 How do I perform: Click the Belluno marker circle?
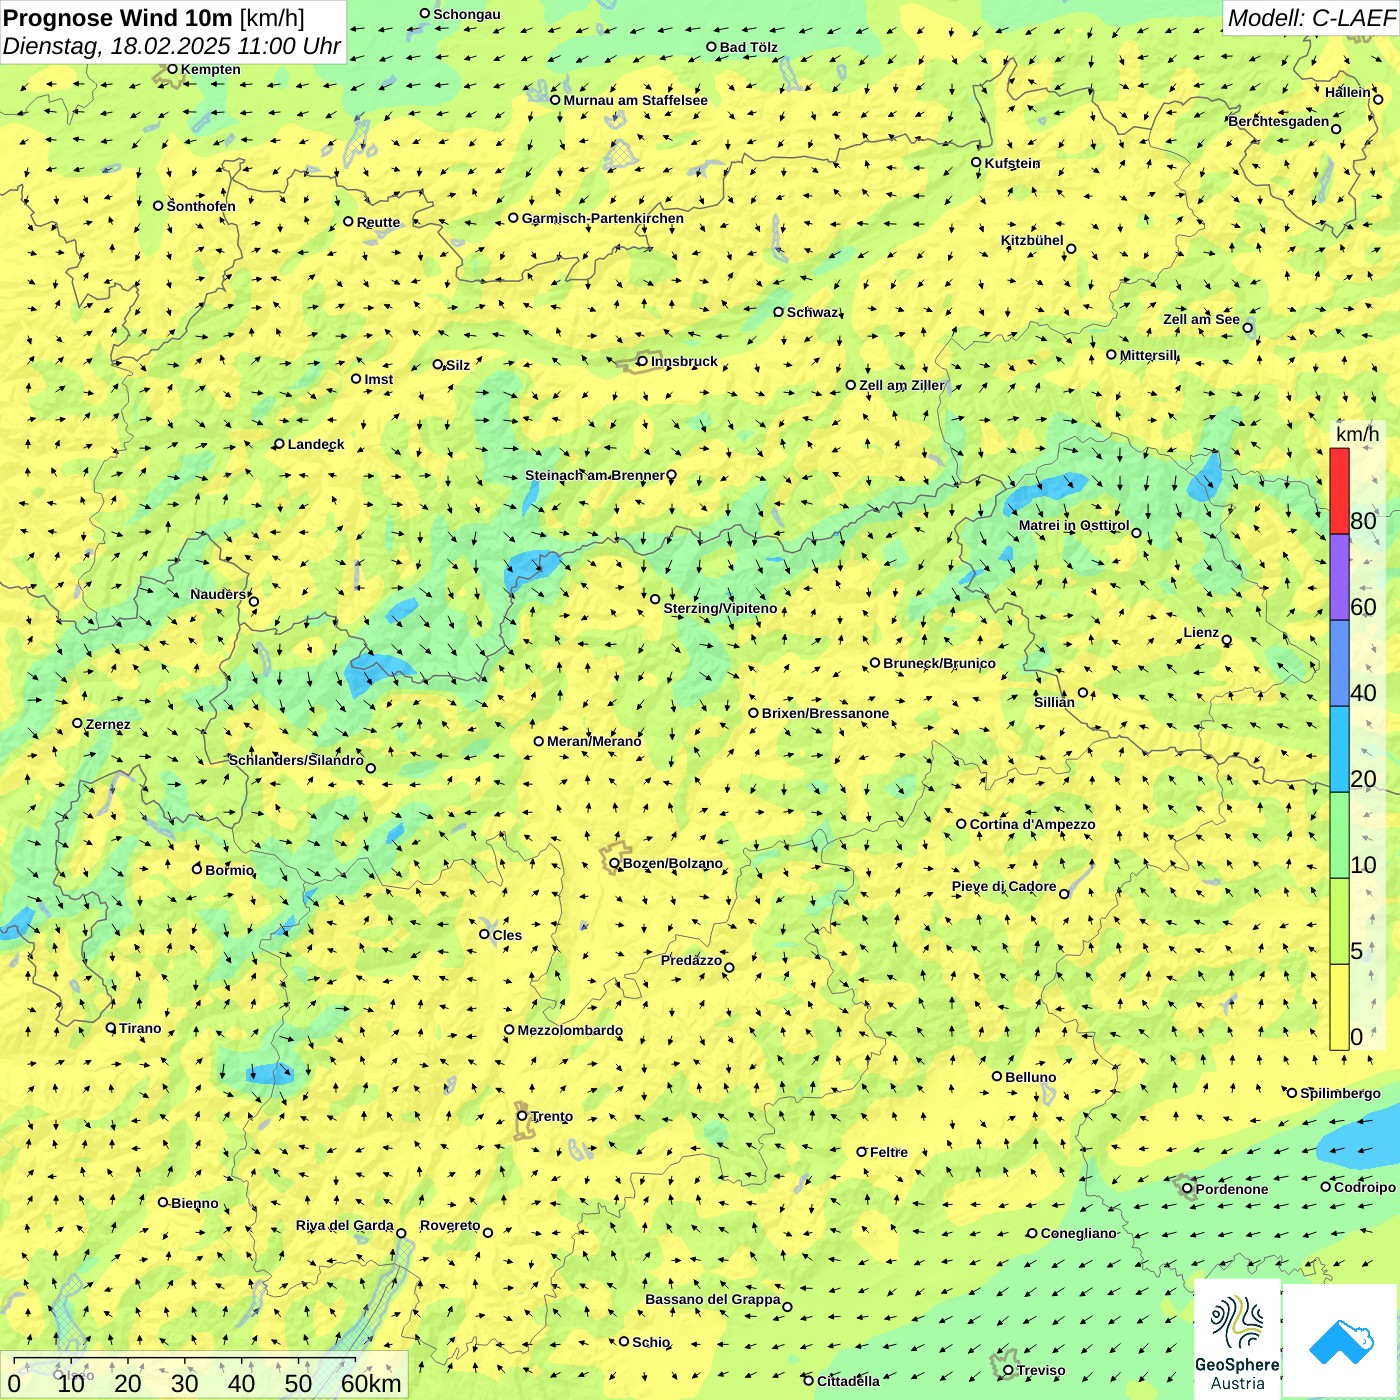[x=997, y=1076]
